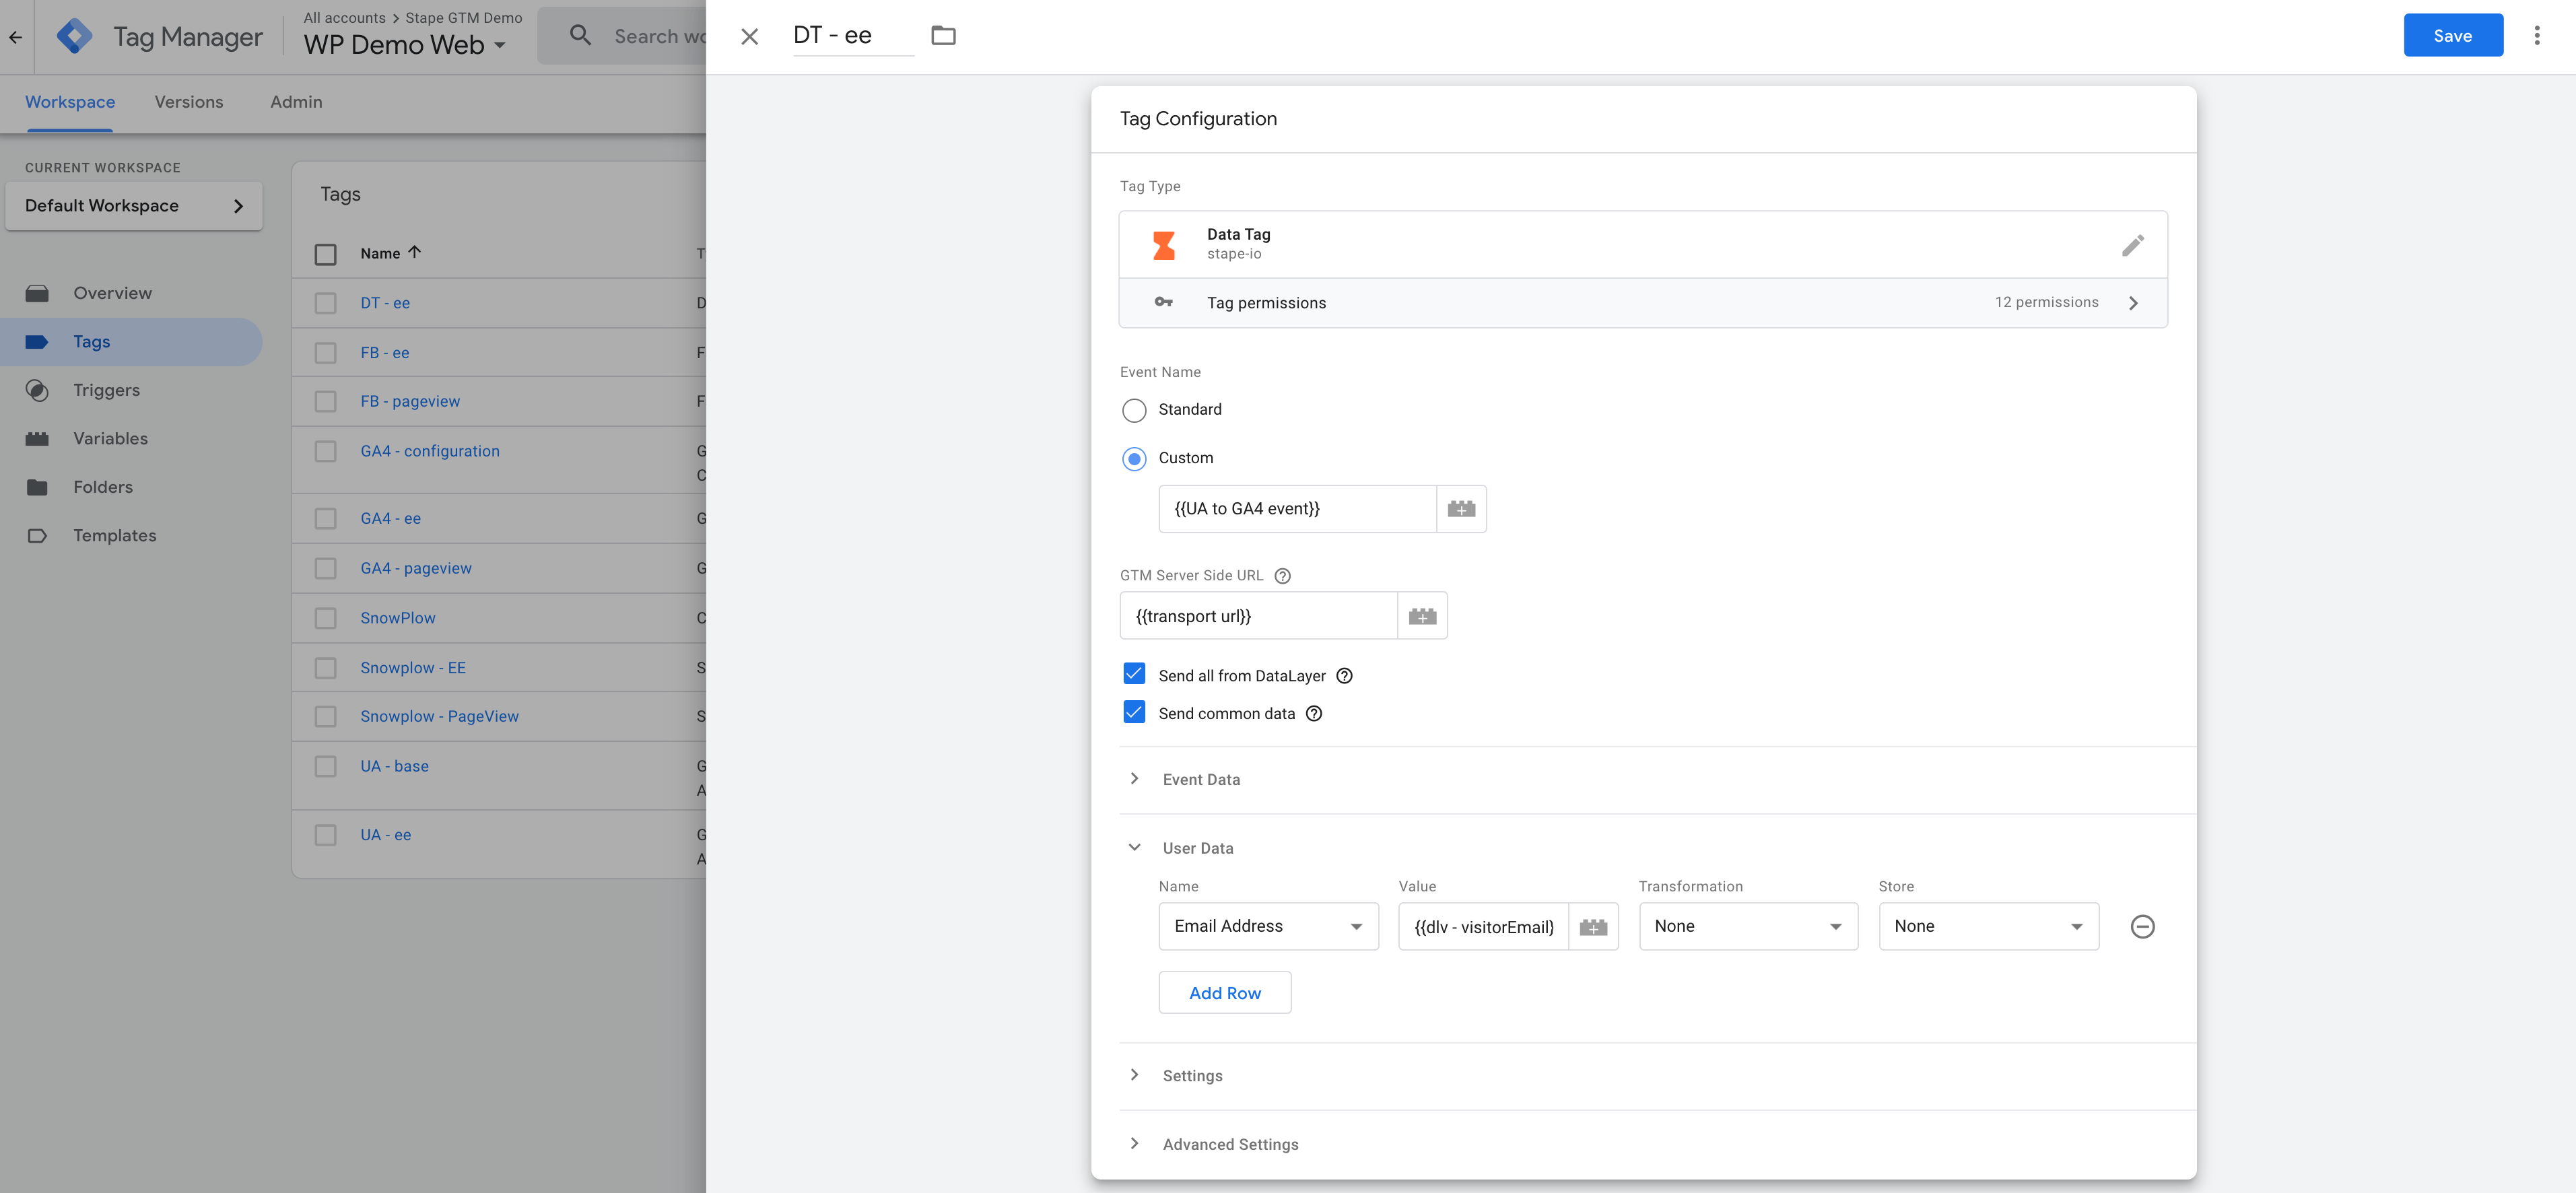
Task: Click the Data Tag stape-io logo icon
Action: tap(1163, 245)
